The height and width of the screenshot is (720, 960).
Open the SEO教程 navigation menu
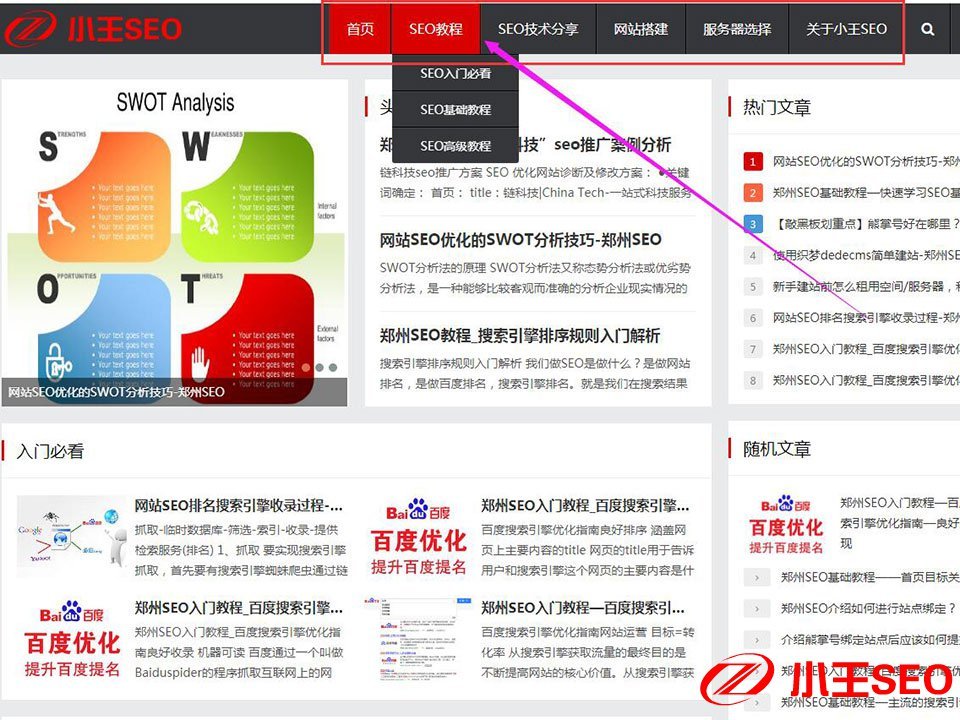tap(435, 29)
